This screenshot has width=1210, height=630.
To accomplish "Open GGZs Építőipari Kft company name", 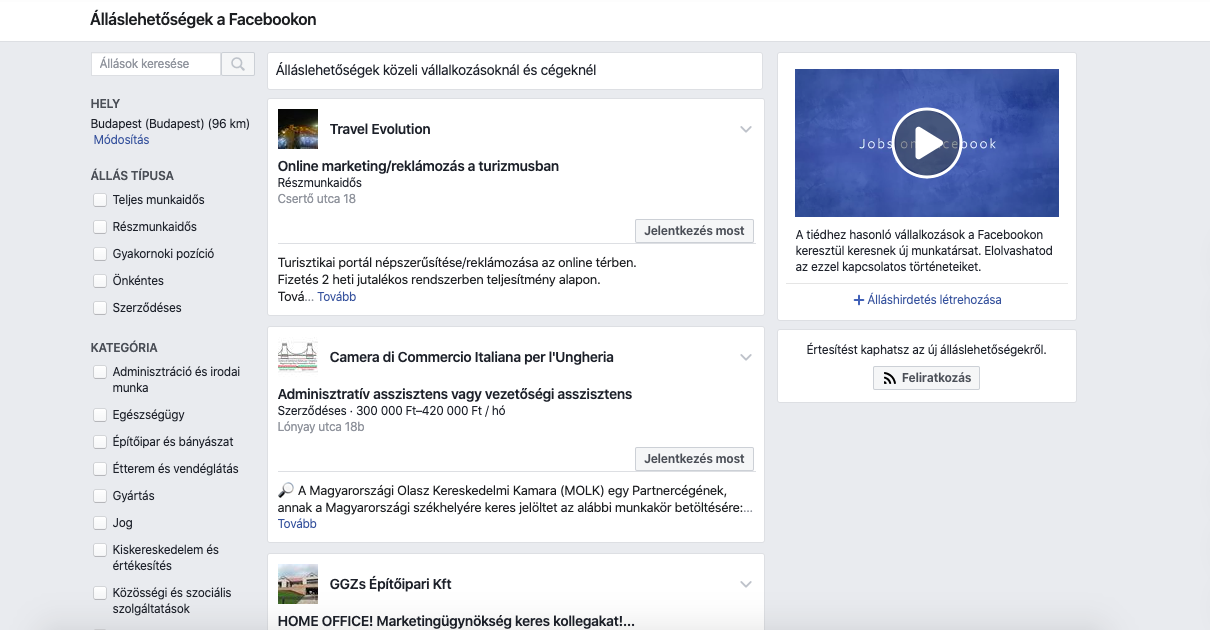I will 391,584.
